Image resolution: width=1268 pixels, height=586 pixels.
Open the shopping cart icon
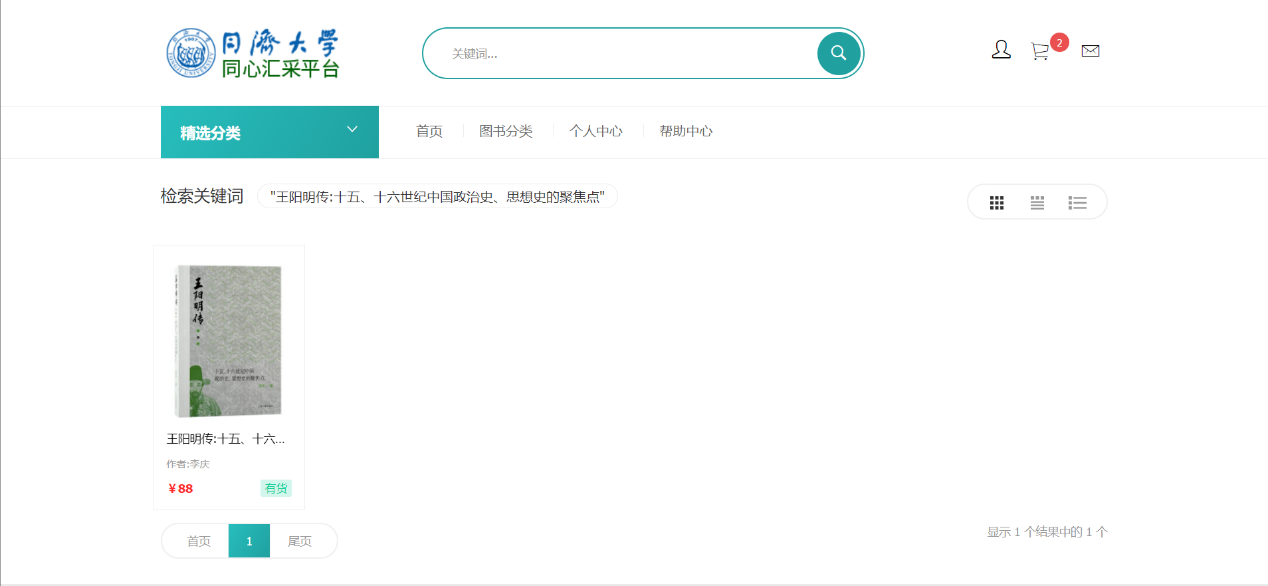click(x=1040, y=51)
